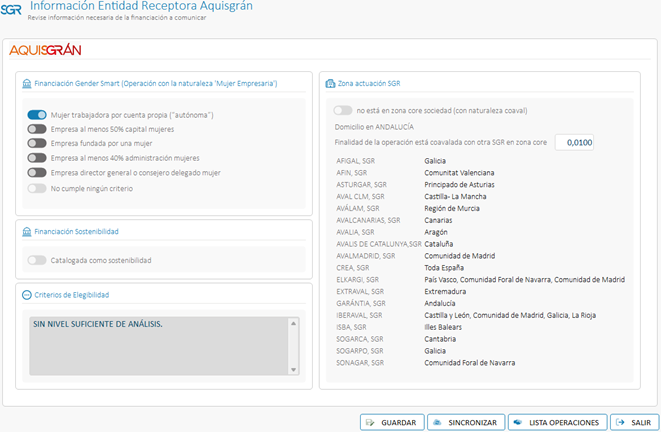Screen dimensions: 661x432
Task: Click the bank icon beside Financiación Sostenibilidad
Action: point(27,231)
